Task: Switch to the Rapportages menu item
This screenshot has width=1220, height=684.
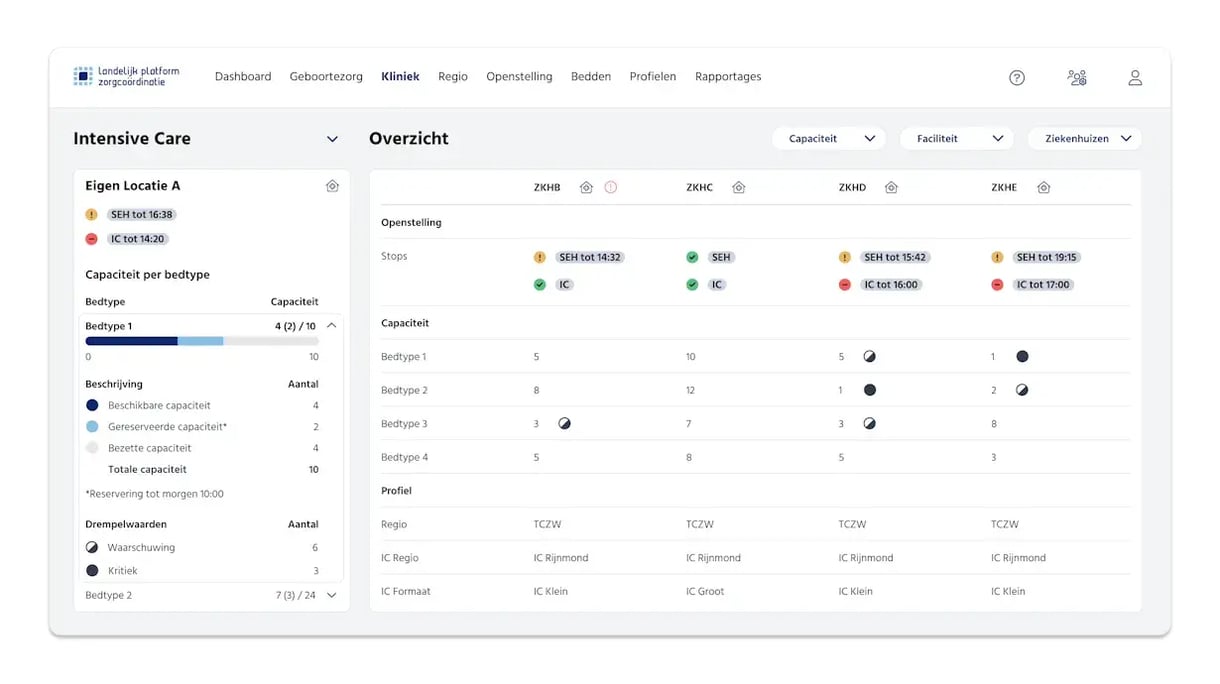Action: [x=728, y=77]
